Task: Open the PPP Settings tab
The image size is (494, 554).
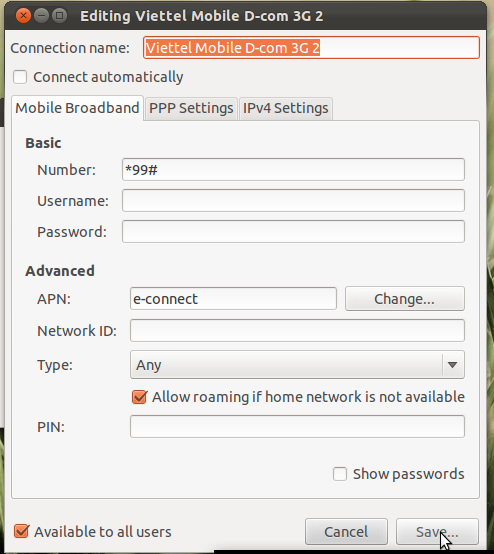Action: 191,108
